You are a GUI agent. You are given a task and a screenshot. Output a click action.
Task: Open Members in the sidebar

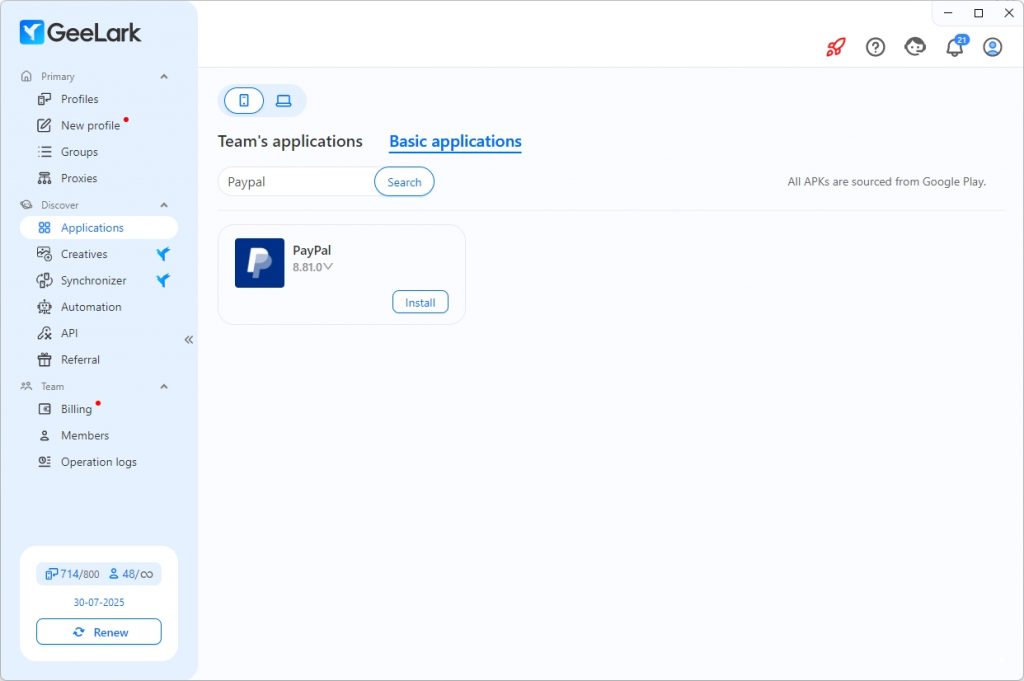click(x=99, y=436)
